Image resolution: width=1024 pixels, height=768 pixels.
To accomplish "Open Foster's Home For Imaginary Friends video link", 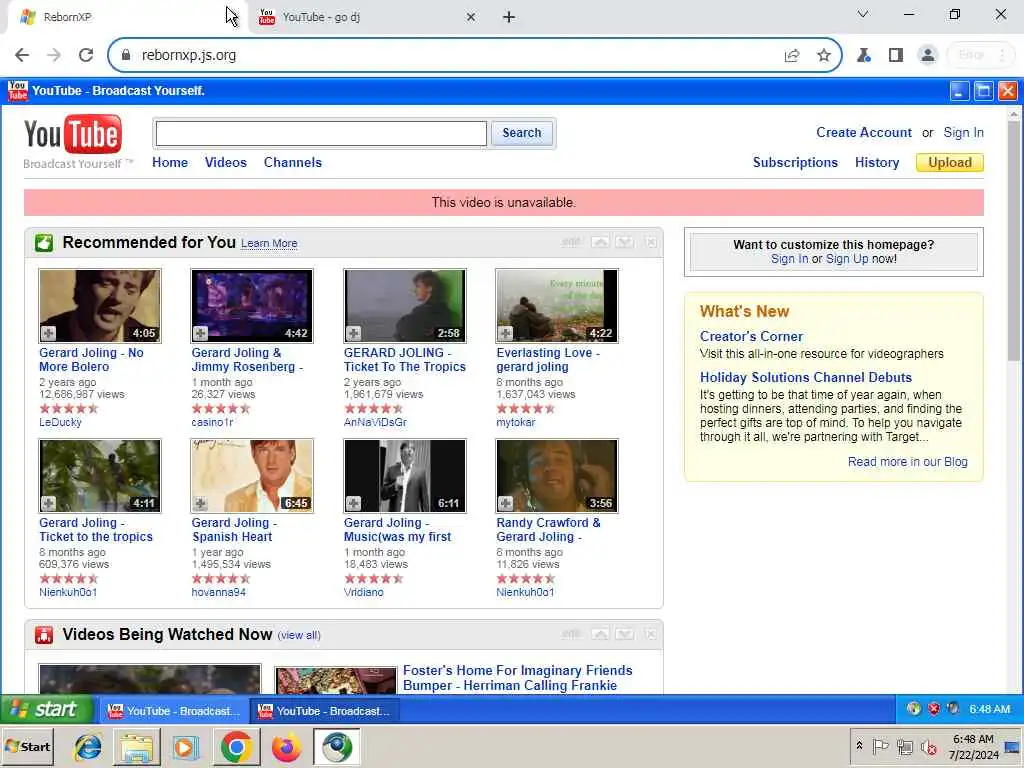I will [x=517, y=678].
